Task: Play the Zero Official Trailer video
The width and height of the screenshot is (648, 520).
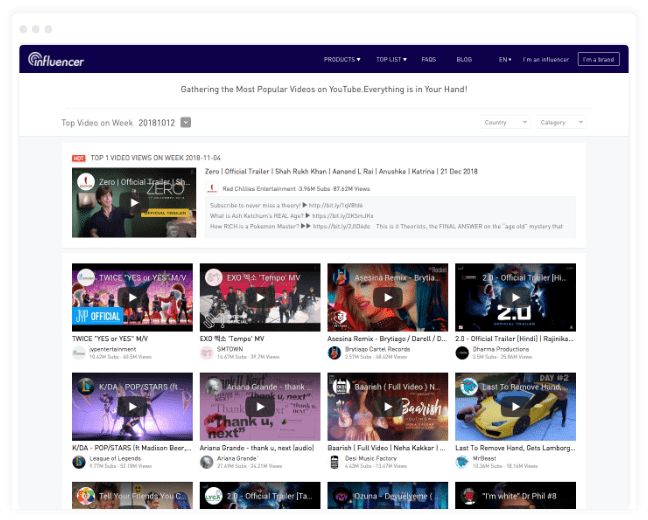Action: tap(134, 203)
